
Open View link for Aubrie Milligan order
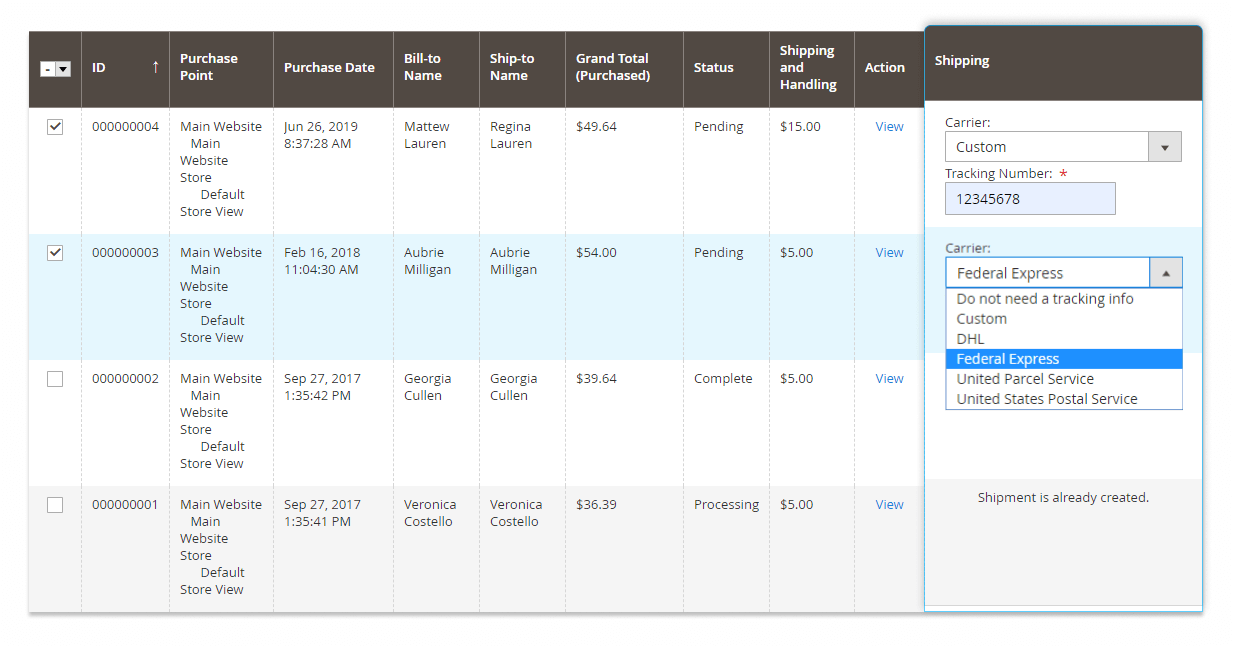pyautogui.click(x=889, y=253)
